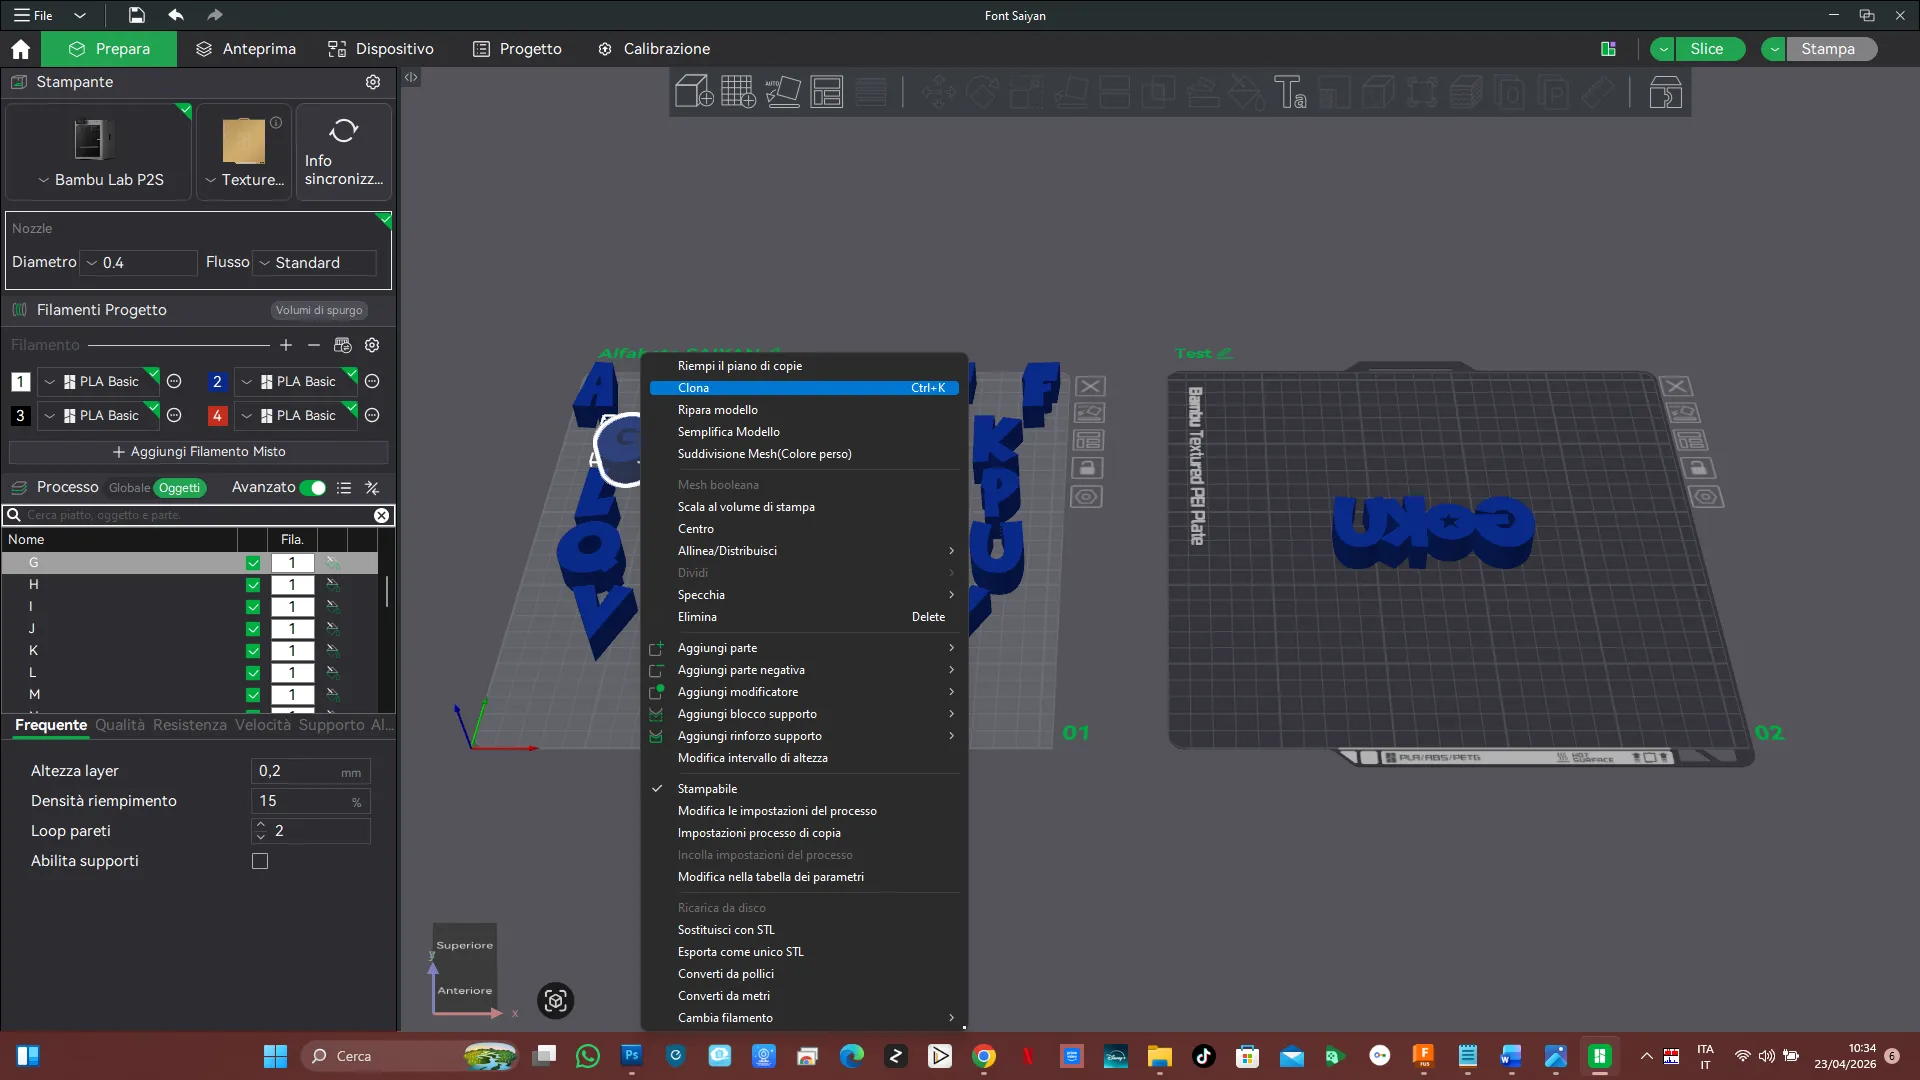Image resolution: width=1920 pixels, height=1080 pixels.
Task: Switch to the Anteprima tab
Action: (246, 49)
